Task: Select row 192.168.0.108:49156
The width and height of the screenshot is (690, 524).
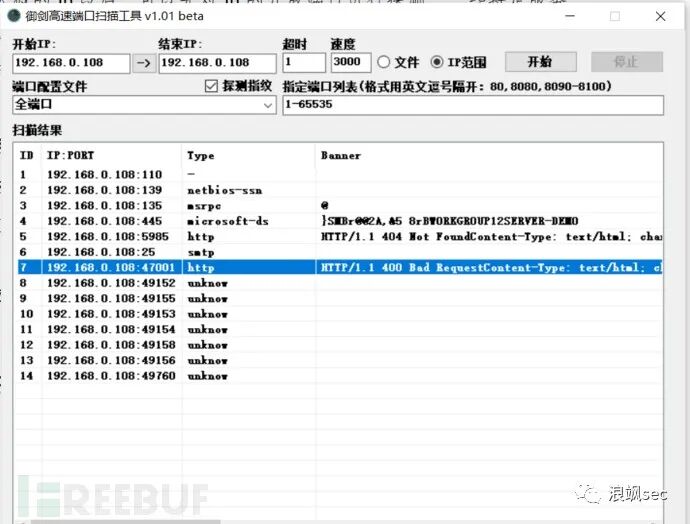Action: [x=340, y=360]
